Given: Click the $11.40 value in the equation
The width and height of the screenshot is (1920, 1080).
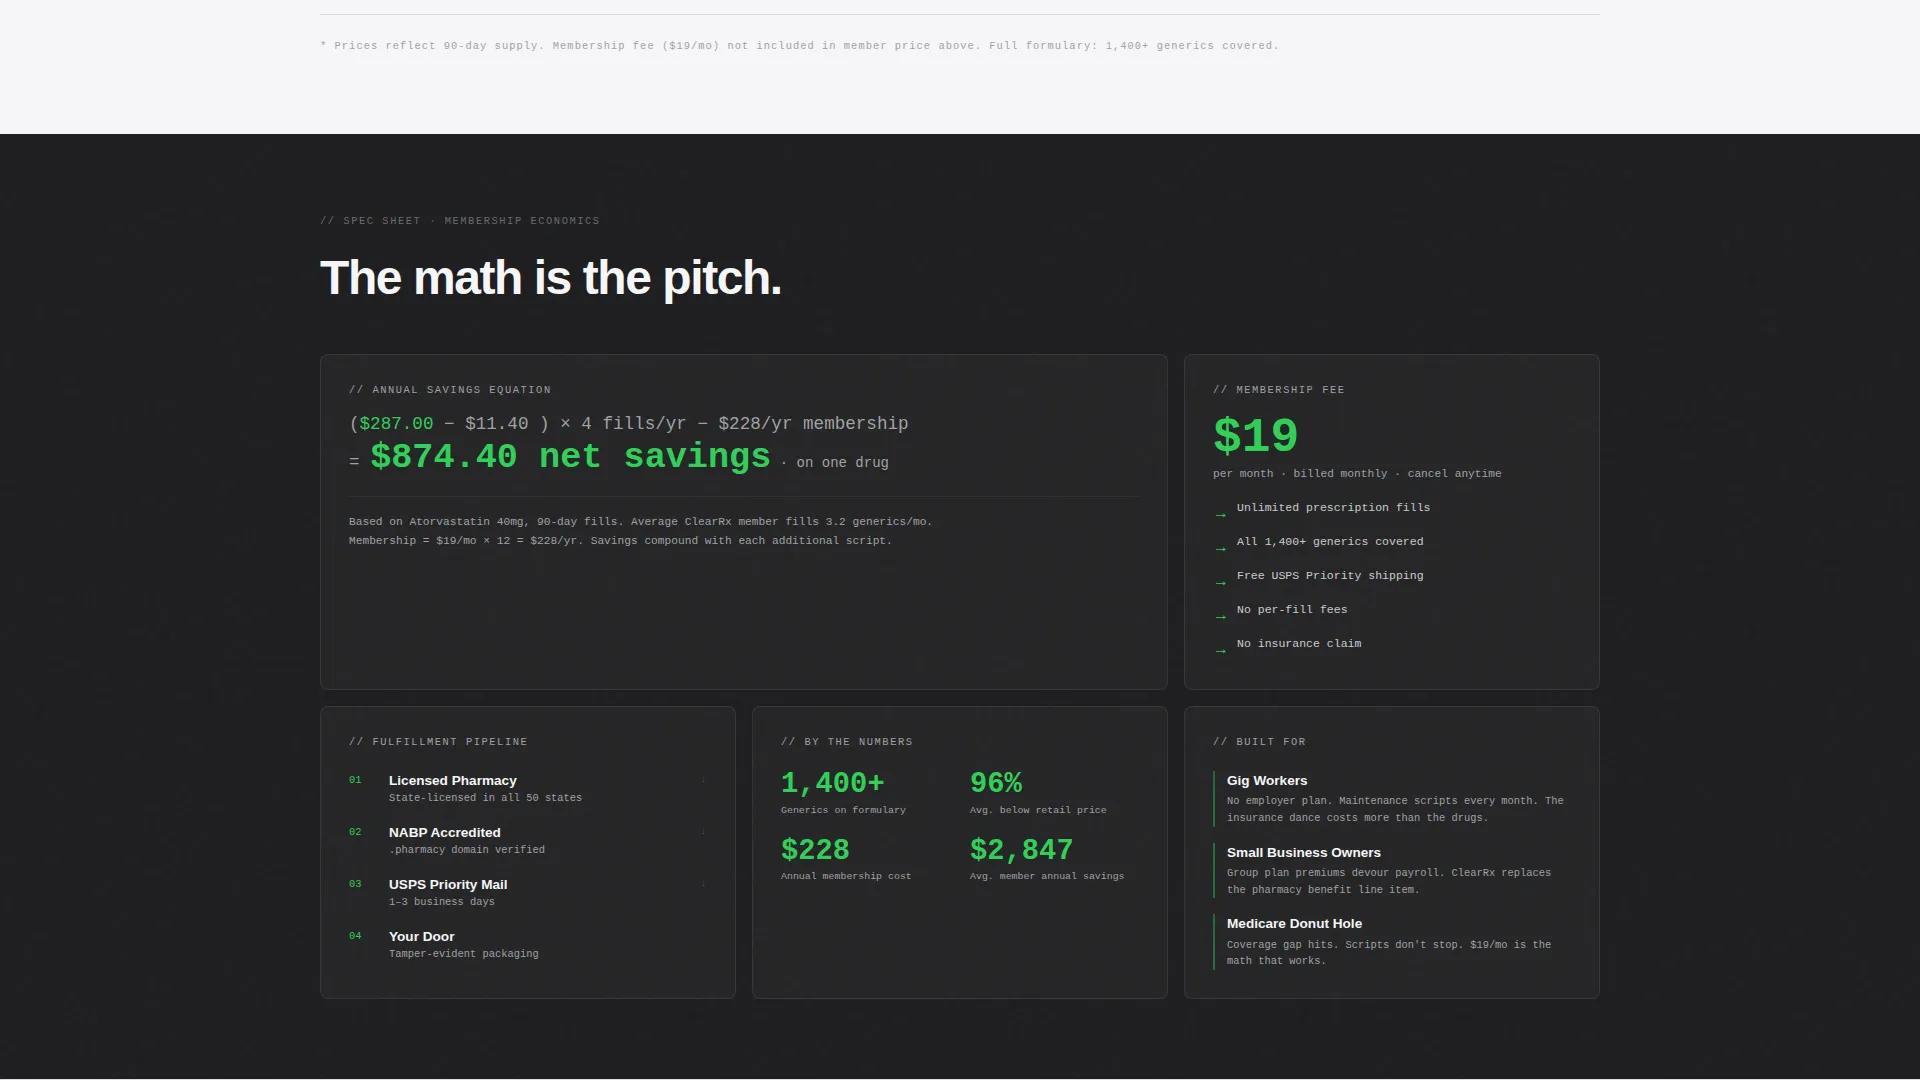Looking at the screenshot, I should pos(496,424).
